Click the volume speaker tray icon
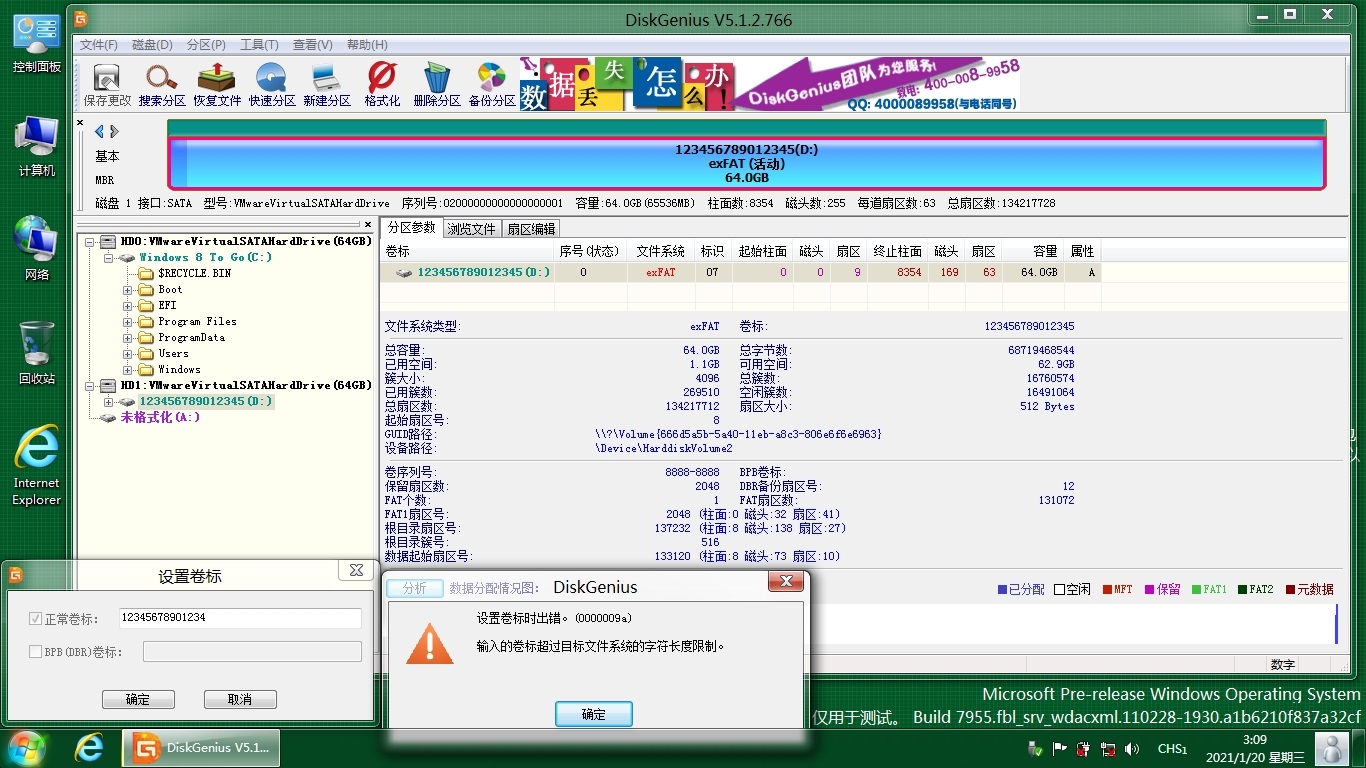The width and height of the screenshot is (1366, 768). (x=1132, y=749)
